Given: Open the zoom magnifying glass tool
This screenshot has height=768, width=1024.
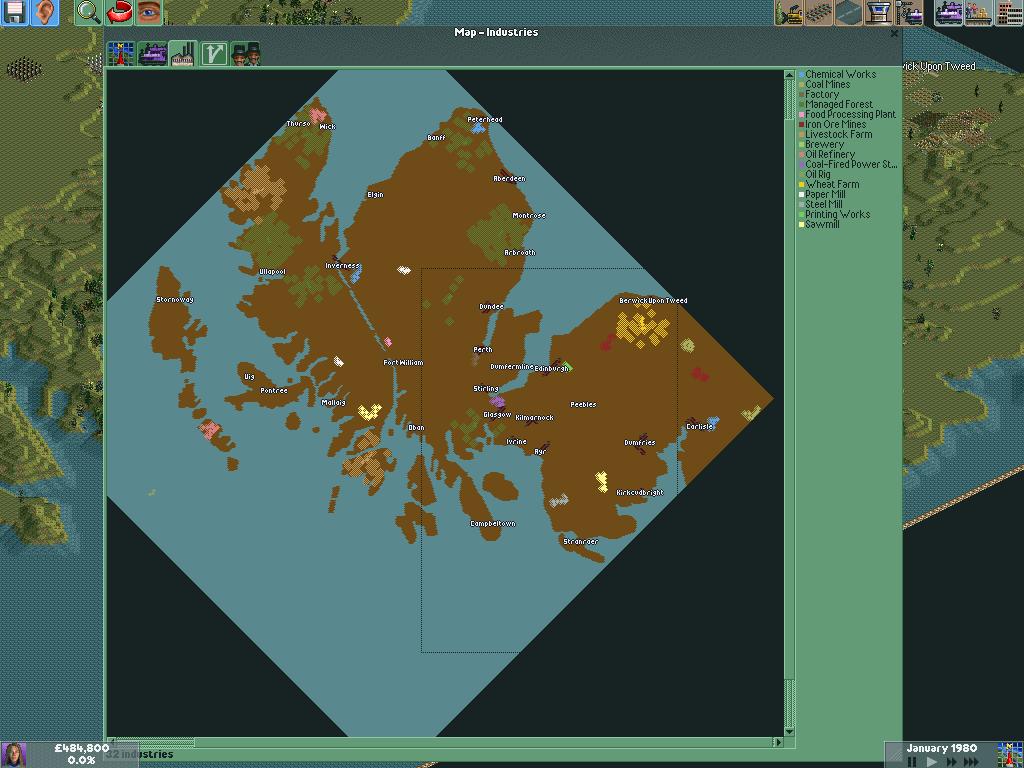Looking at the screenshot, I should pos(89,12).
